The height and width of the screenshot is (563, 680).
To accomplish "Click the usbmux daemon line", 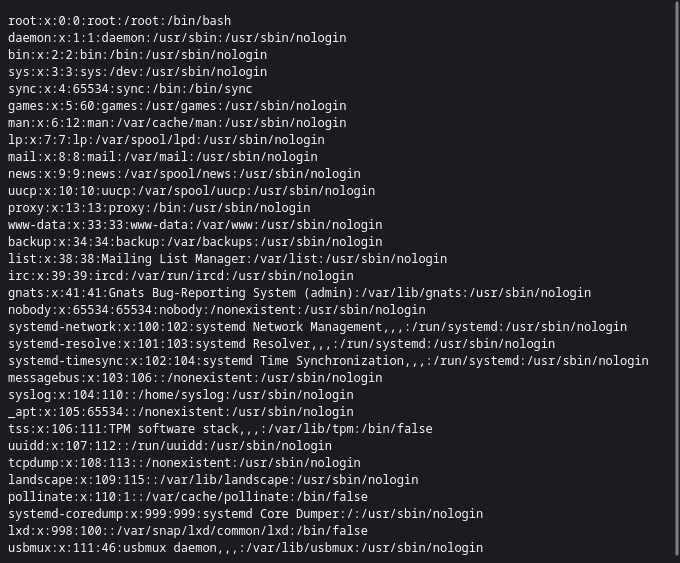I will click(x=245, y=548).
